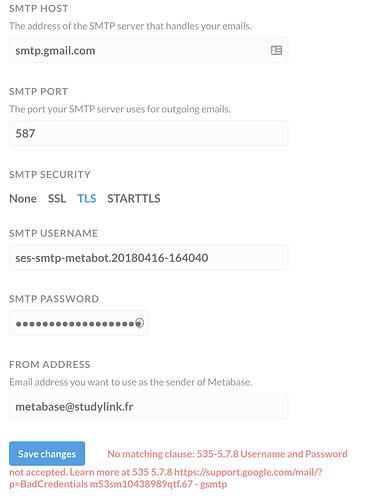
Task: Click the Save changes button
Action: point(47,454)
